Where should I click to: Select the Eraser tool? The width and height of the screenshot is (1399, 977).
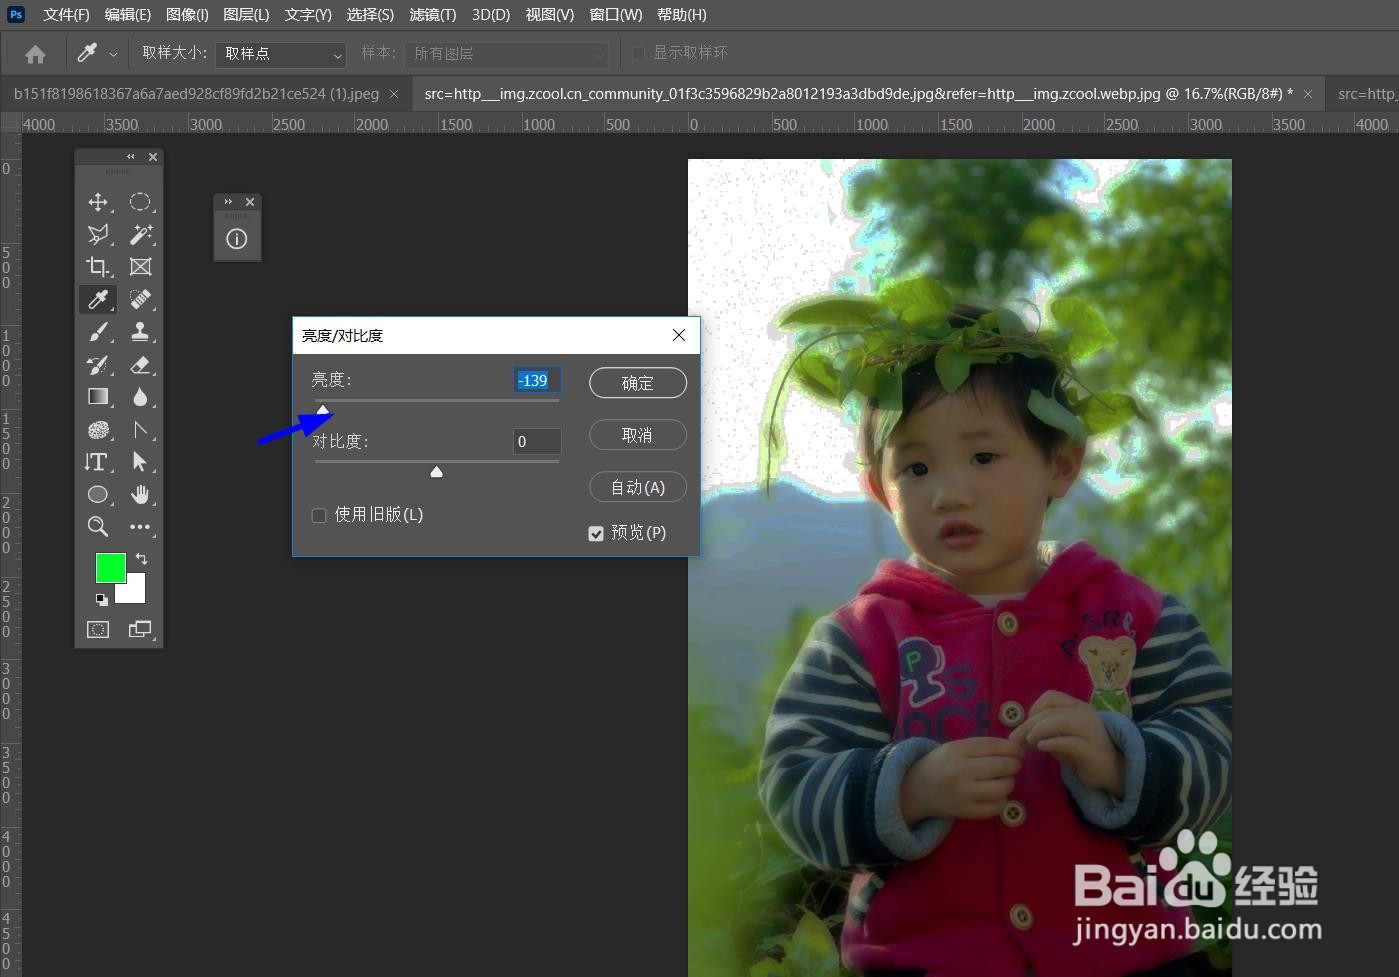point(140,365)
